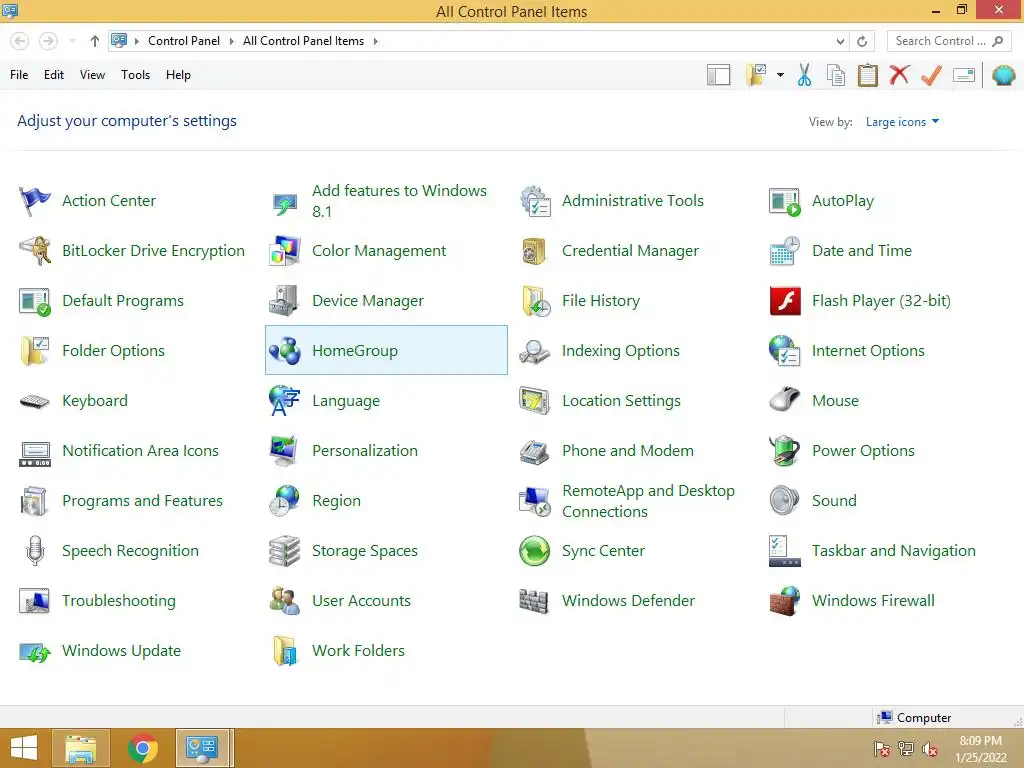Image resolution: width=1024 pixels, height=768 pixels.
Task: Click the BitLocker Drive Encryption icon
Action: 35,251
